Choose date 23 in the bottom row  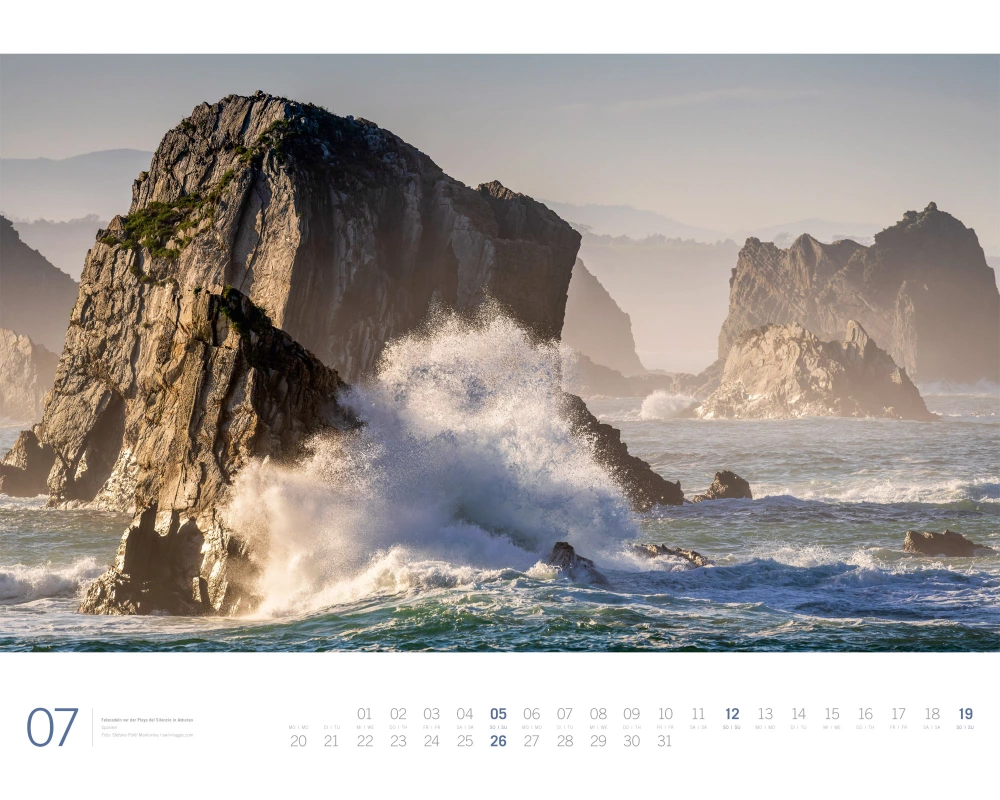coord(398,741)
